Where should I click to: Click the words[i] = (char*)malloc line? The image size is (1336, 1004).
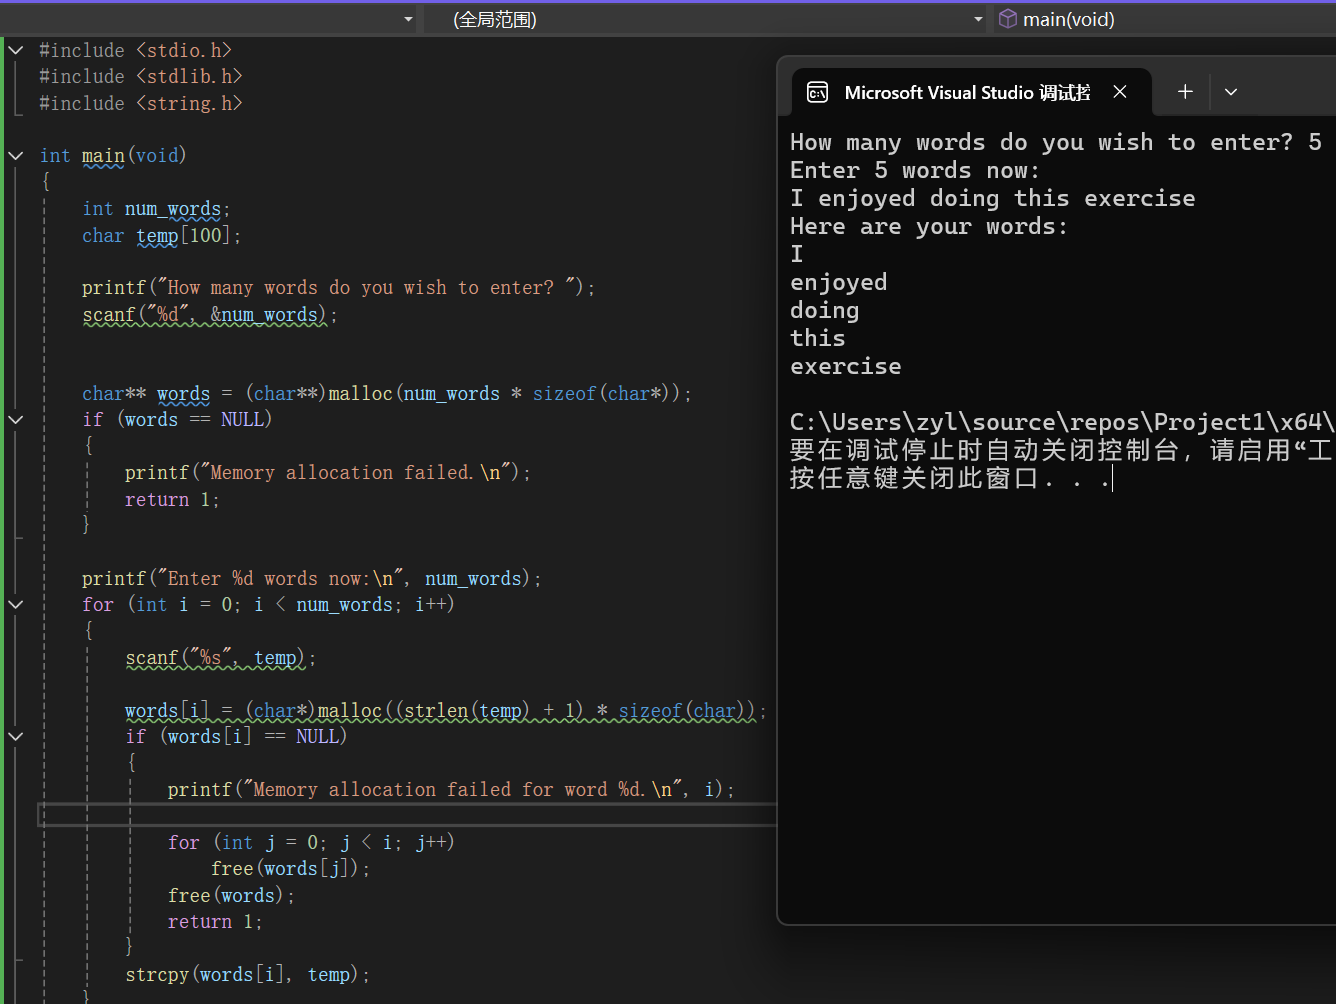click(446, 711)
